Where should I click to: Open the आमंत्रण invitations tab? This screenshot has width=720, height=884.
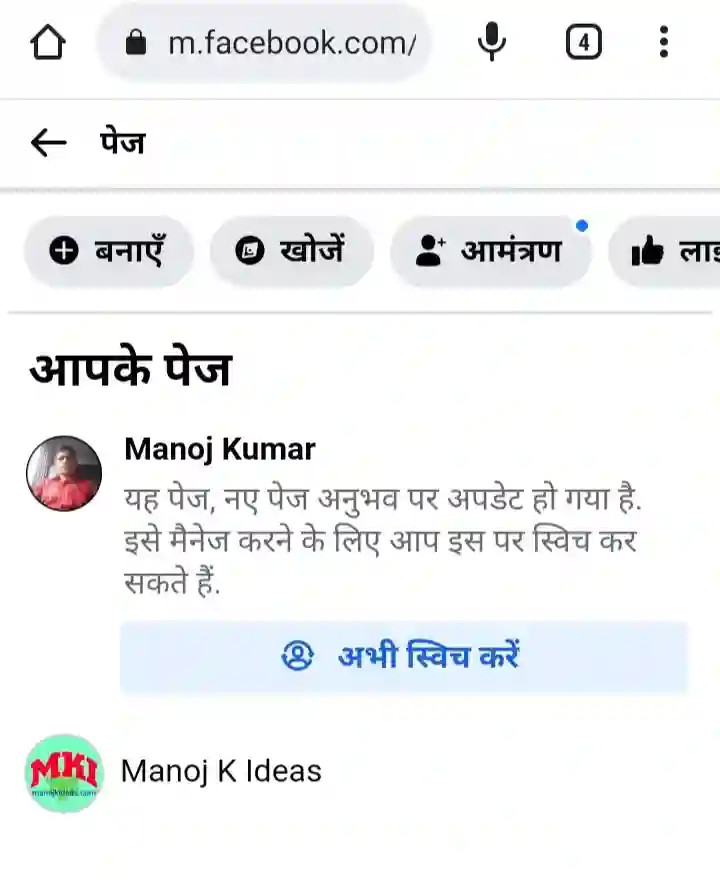[490, 251]
